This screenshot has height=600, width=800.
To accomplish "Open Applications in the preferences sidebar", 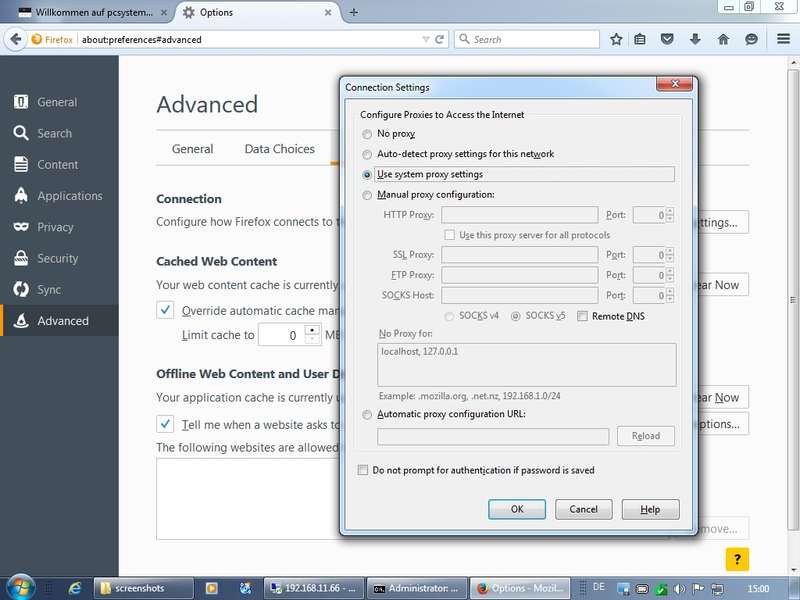I will pos(59,196).
